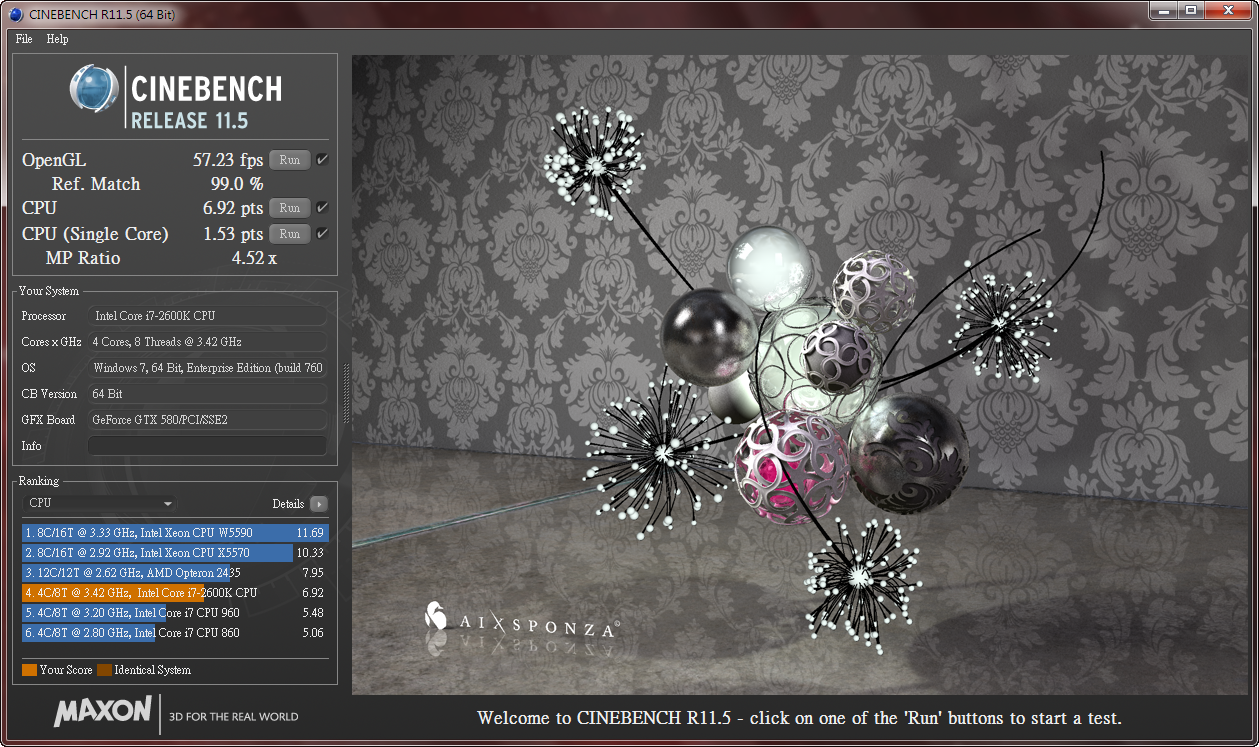Click the Cores x GHz value field
Viewport: 1259px width, 747px height.
[x=207, y=342]
